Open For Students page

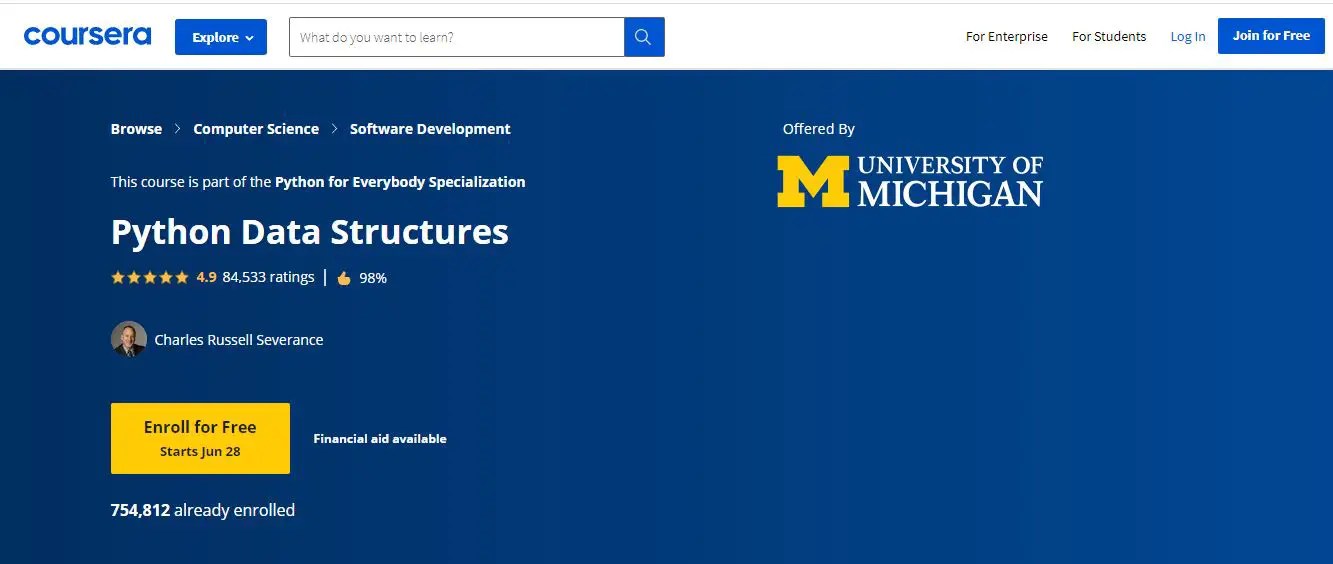1109,36
